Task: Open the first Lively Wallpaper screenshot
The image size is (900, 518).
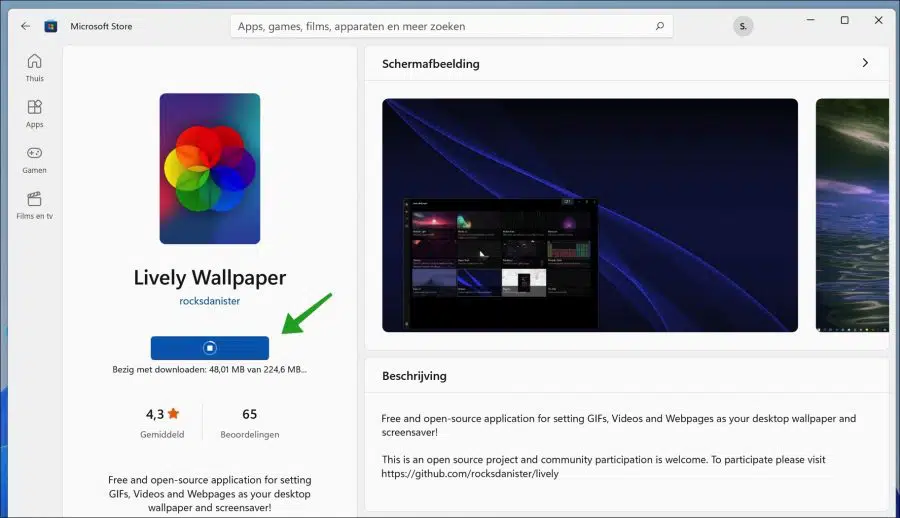Action: click(589, 215)
